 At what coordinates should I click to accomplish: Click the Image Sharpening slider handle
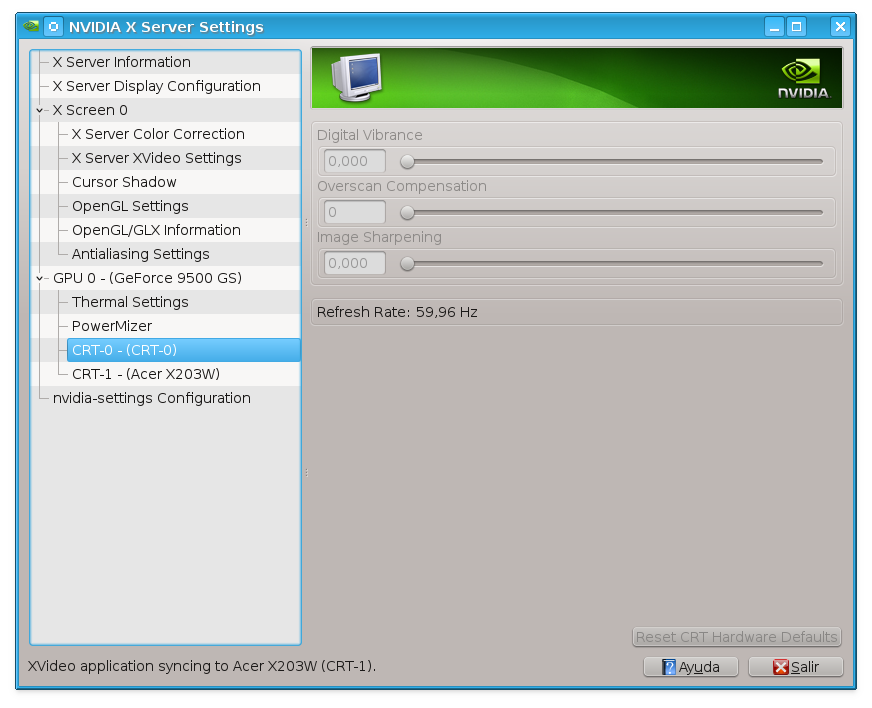coord(407,264)
